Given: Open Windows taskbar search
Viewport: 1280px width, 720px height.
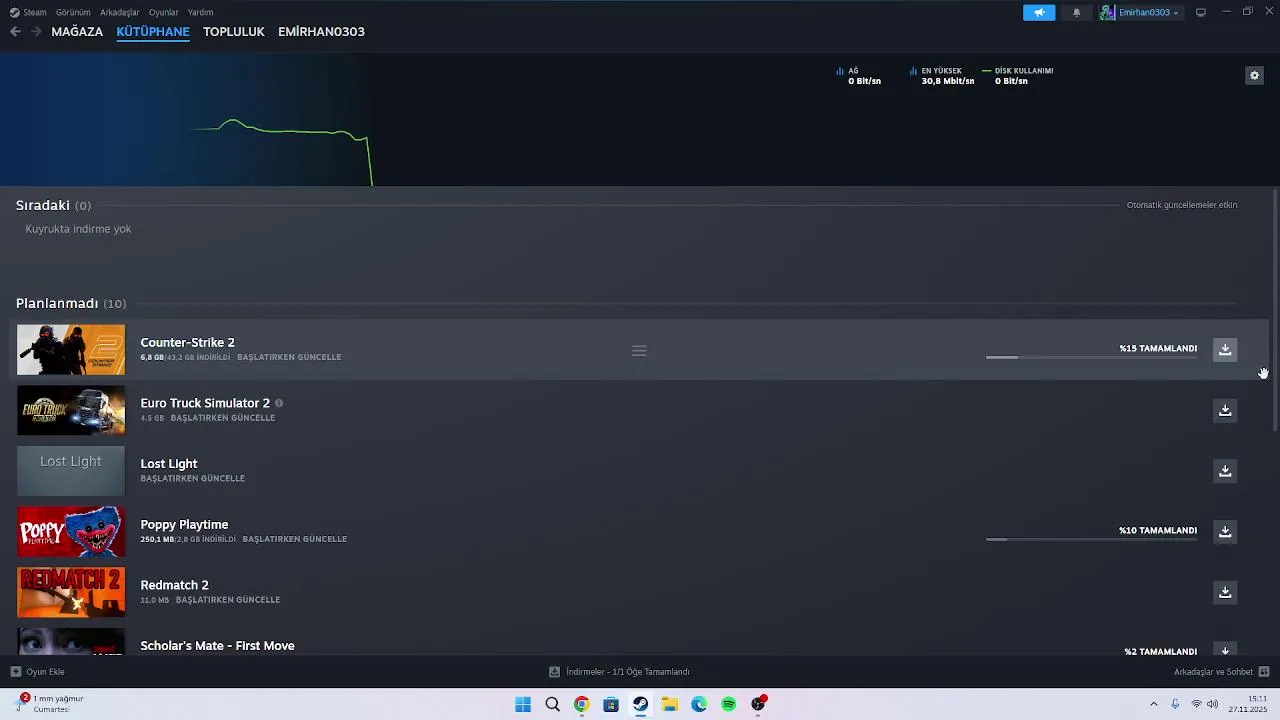Looking at the screenshot, I should [x=552, y=704].
